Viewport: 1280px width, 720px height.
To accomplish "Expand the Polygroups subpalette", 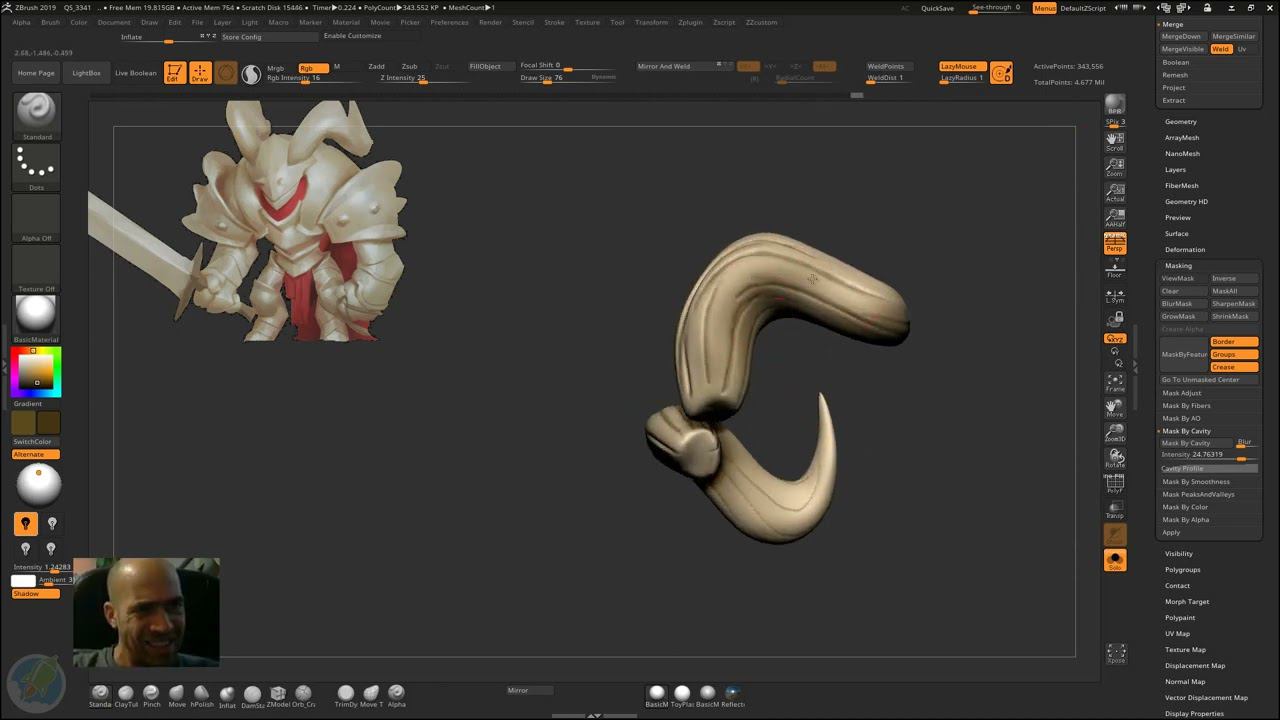I will (x=1182, y=570).
